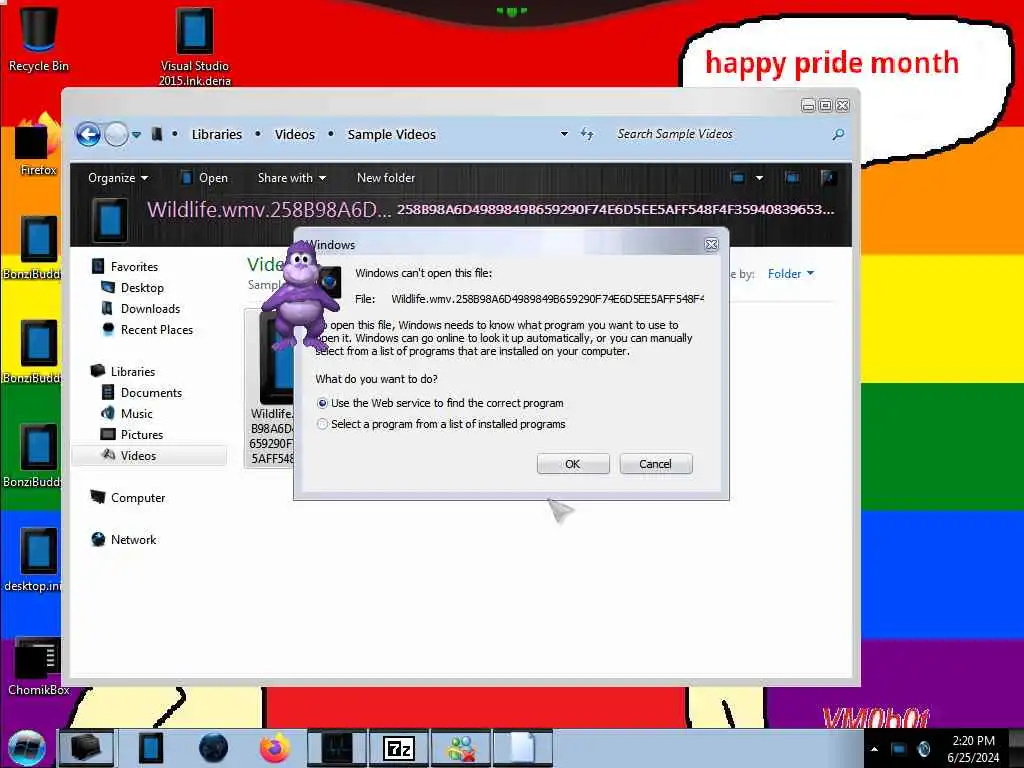The height and width of the screenshot is (768, 1024).
Task: Open recent locations dropdown next to Forward
Action: (x=136, y=135)
